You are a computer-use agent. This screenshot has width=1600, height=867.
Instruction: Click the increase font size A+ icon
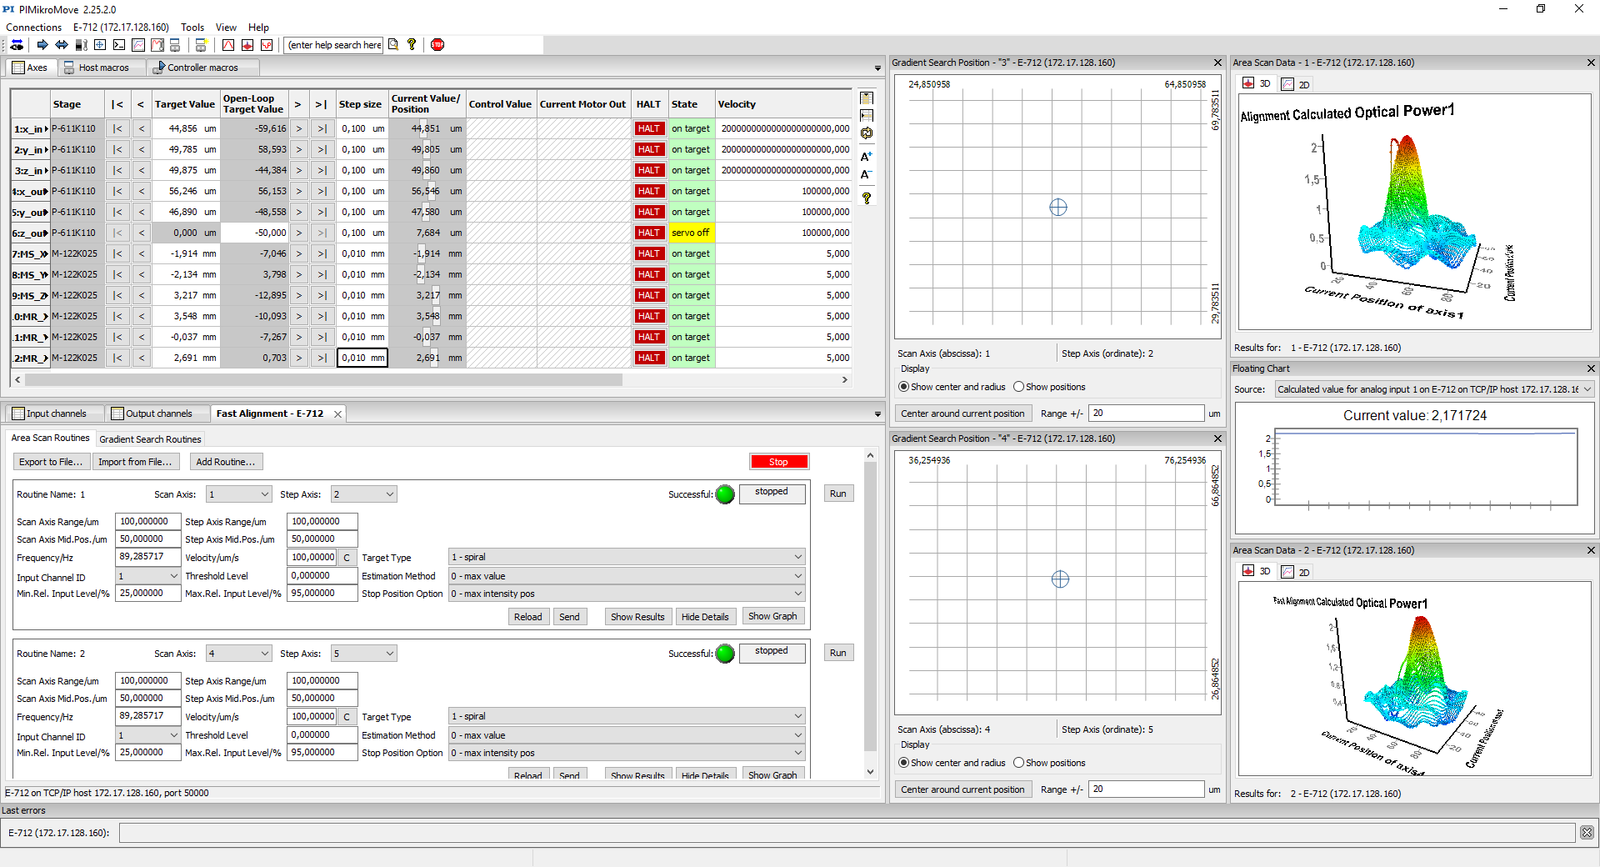(x=866, y=156)
